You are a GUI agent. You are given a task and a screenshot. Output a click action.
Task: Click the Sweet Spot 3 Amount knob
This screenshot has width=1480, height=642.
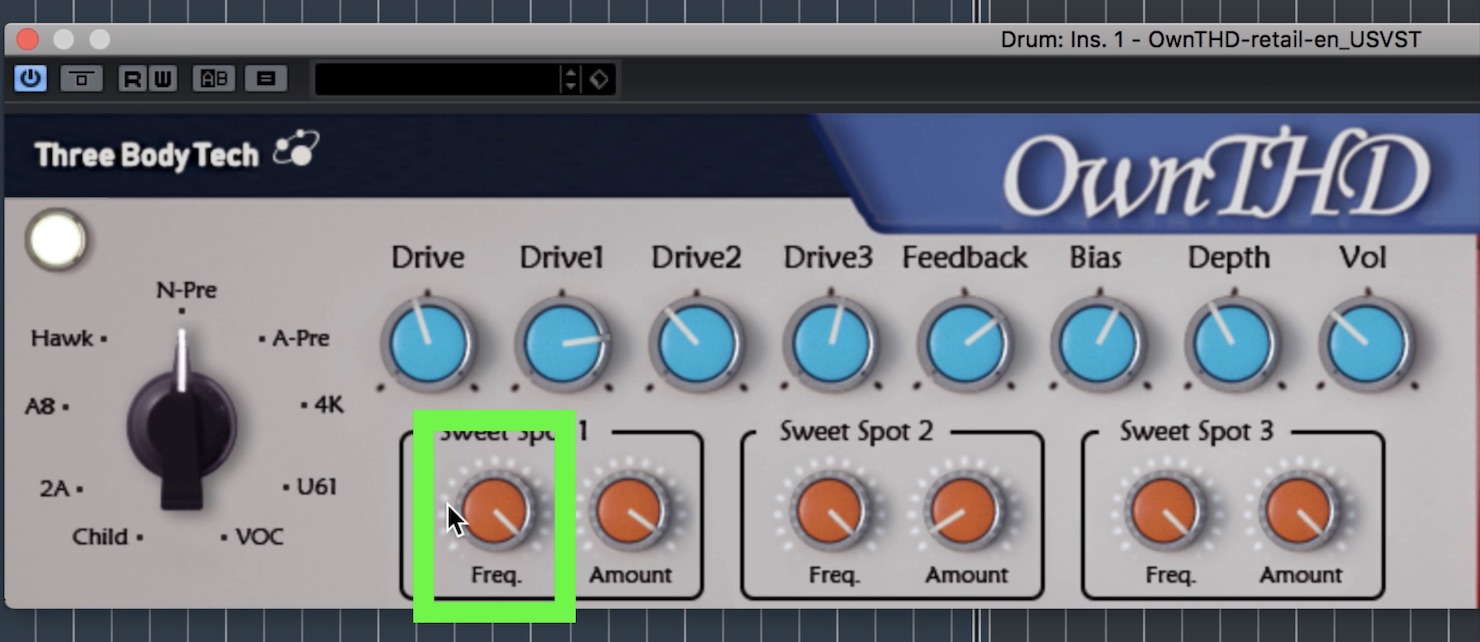(x=1299, y=510)
